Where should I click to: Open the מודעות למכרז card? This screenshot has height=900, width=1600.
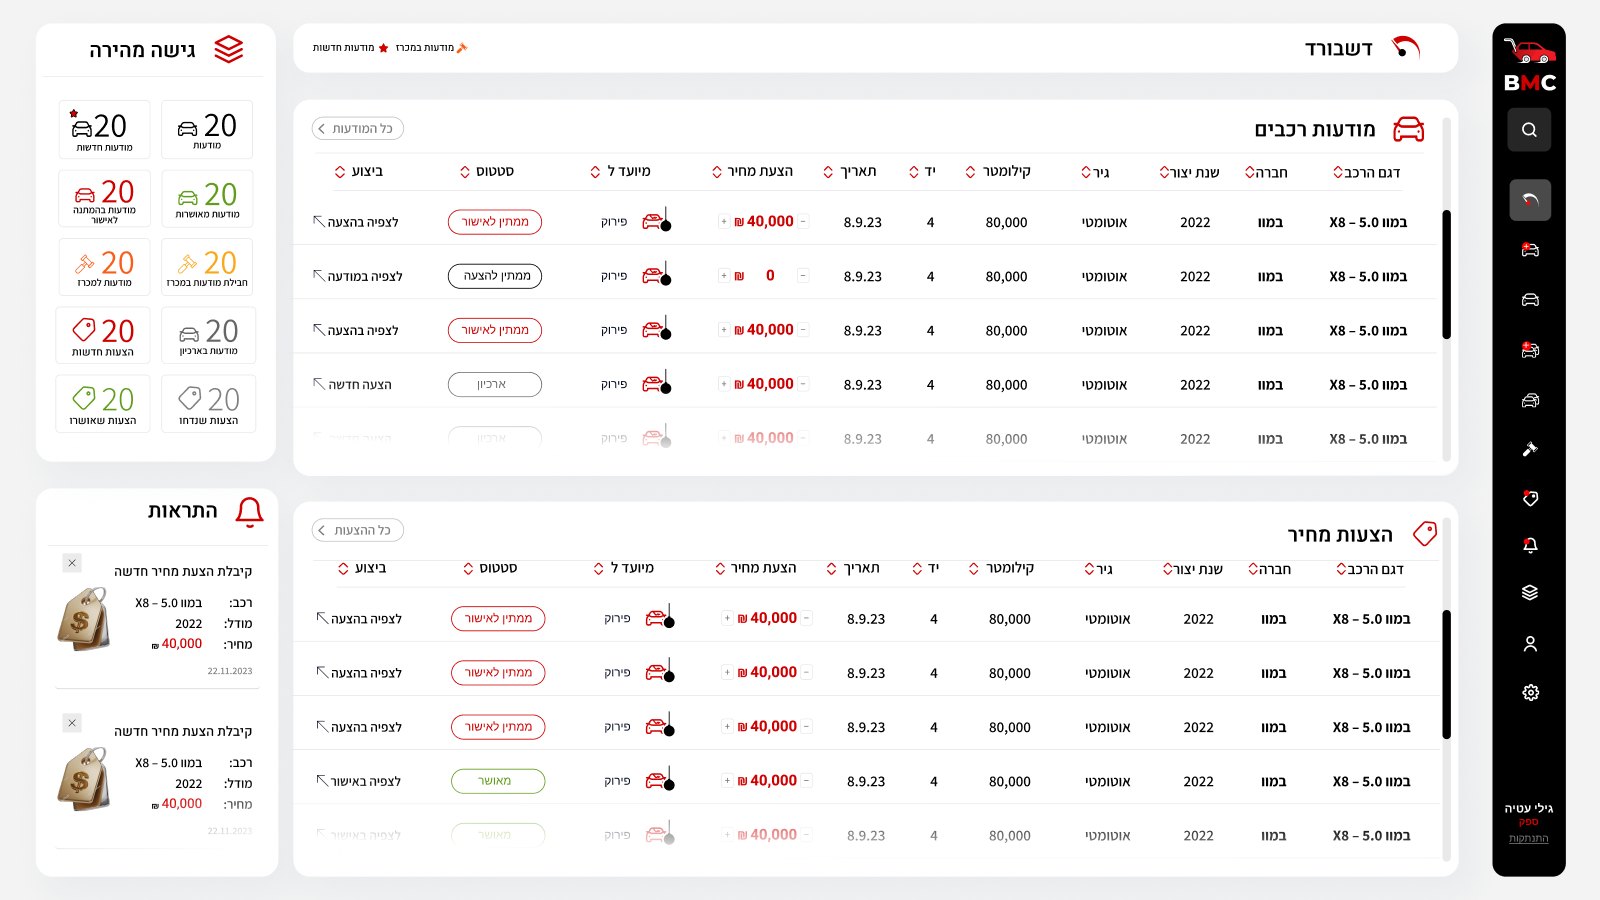pos(104,267)
